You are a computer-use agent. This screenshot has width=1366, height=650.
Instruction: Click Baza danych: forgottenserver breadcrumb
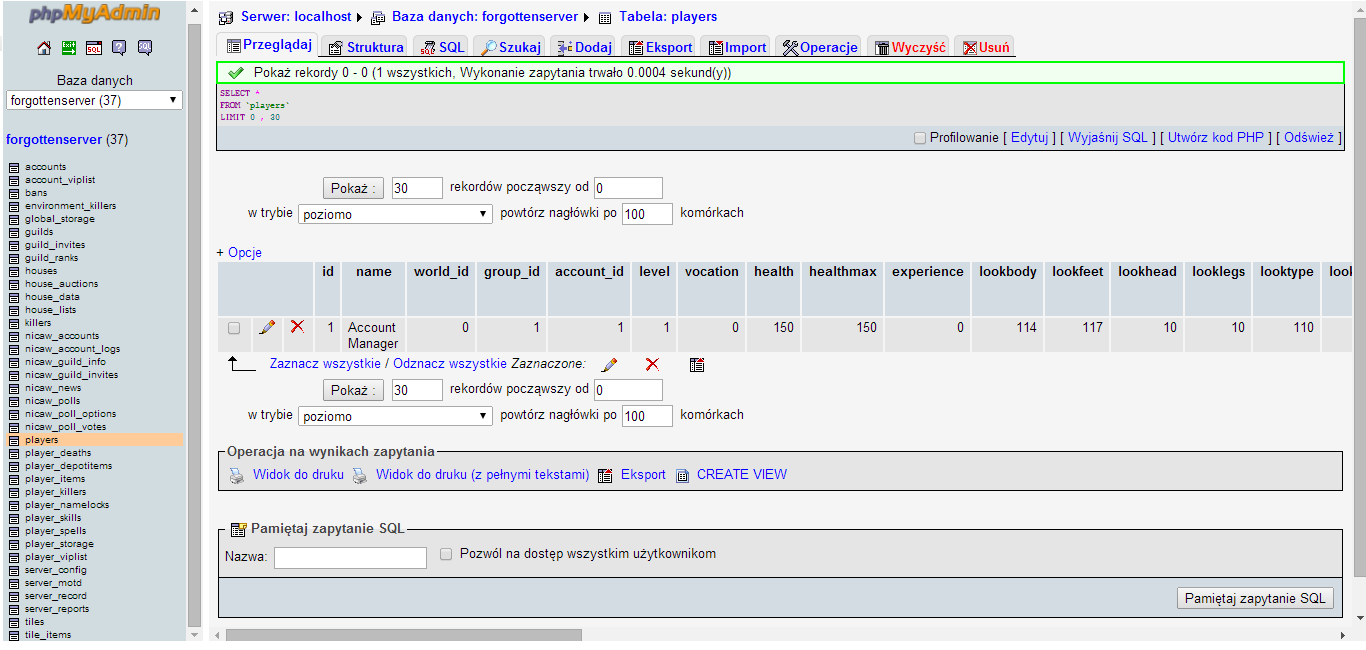[485, 17]
